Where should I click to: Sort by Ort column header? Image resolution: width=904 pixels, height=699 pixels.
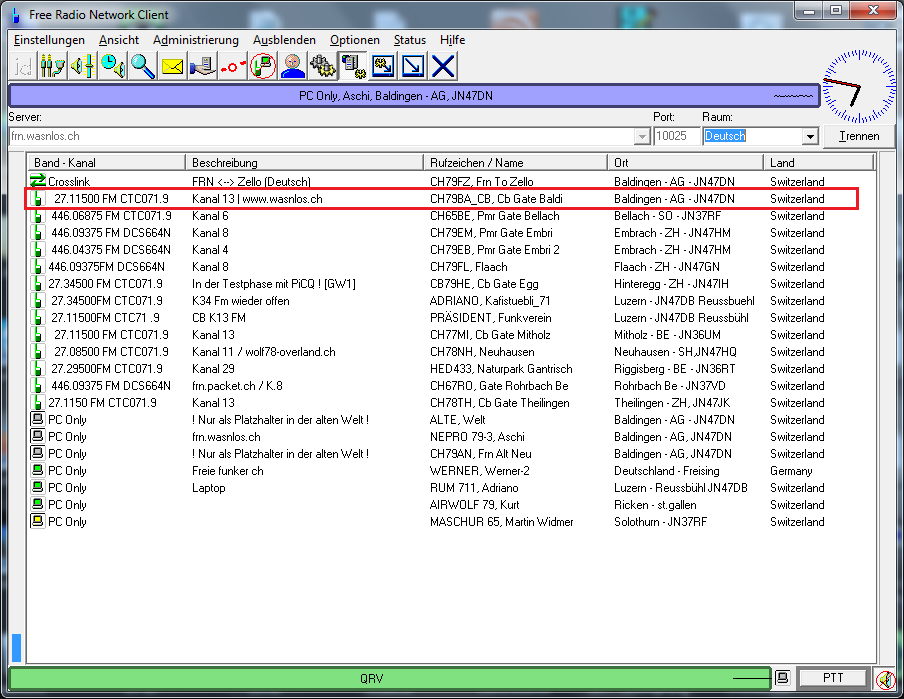tap(685, 163)
